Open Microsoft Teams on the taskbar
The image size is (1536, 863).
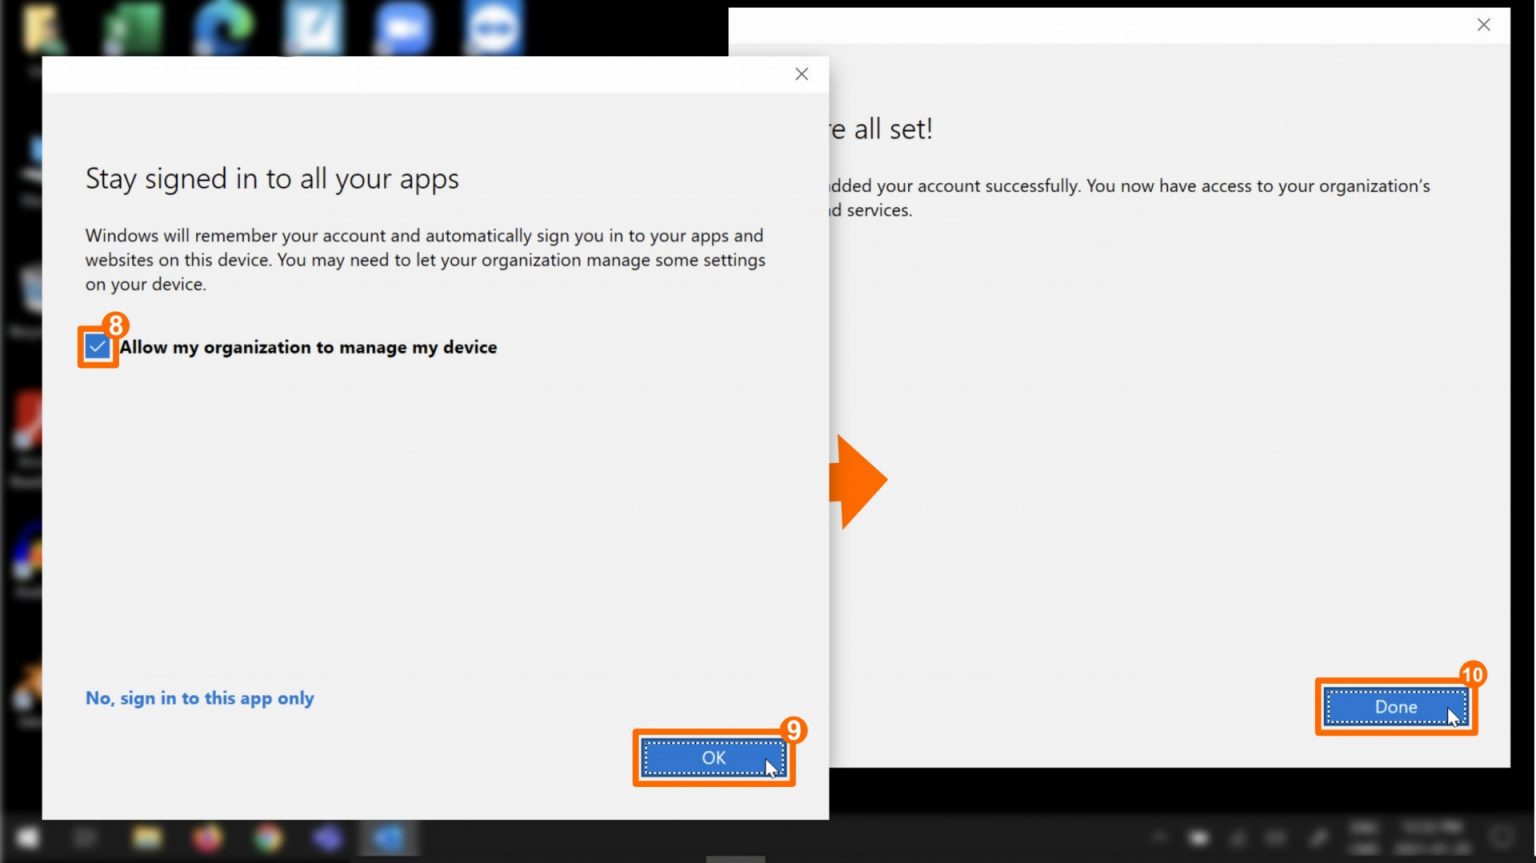(328, 838)
